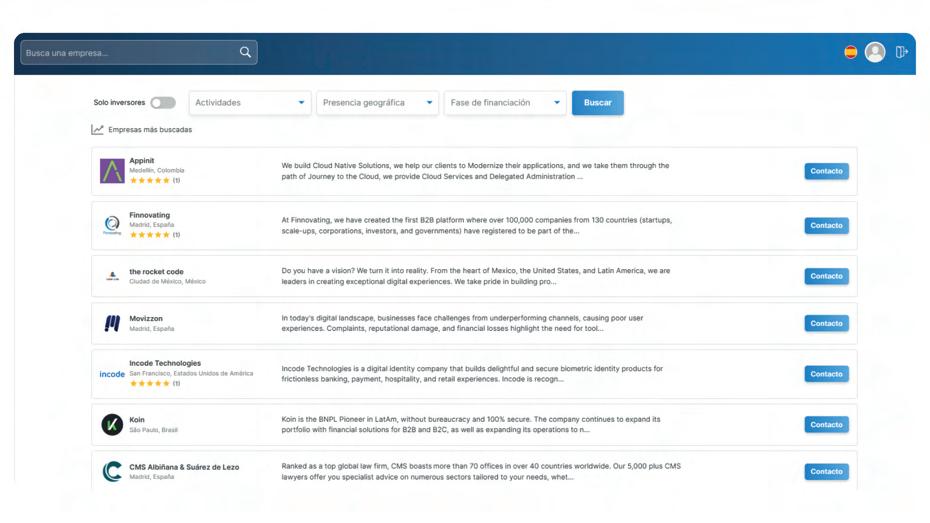Click Incode's digital identity description
The width and height of the screenshot is (930, 523).
tap(472, 374)
